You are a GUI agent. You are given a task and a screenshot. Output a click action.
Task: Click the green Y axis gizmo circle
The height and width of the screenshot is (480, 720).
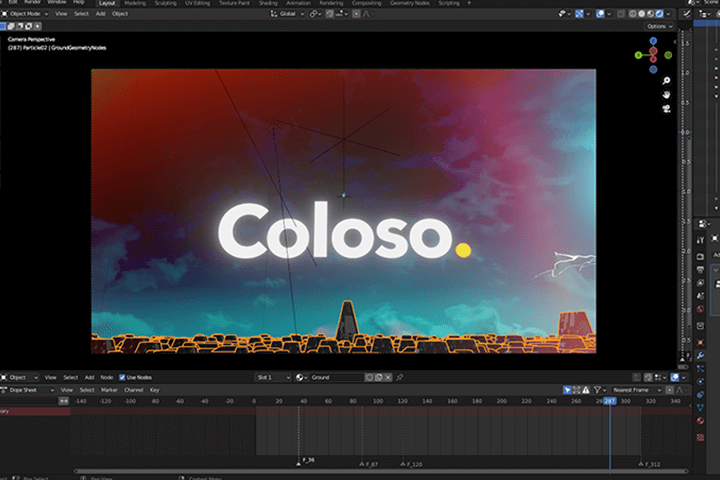point(638,55)
